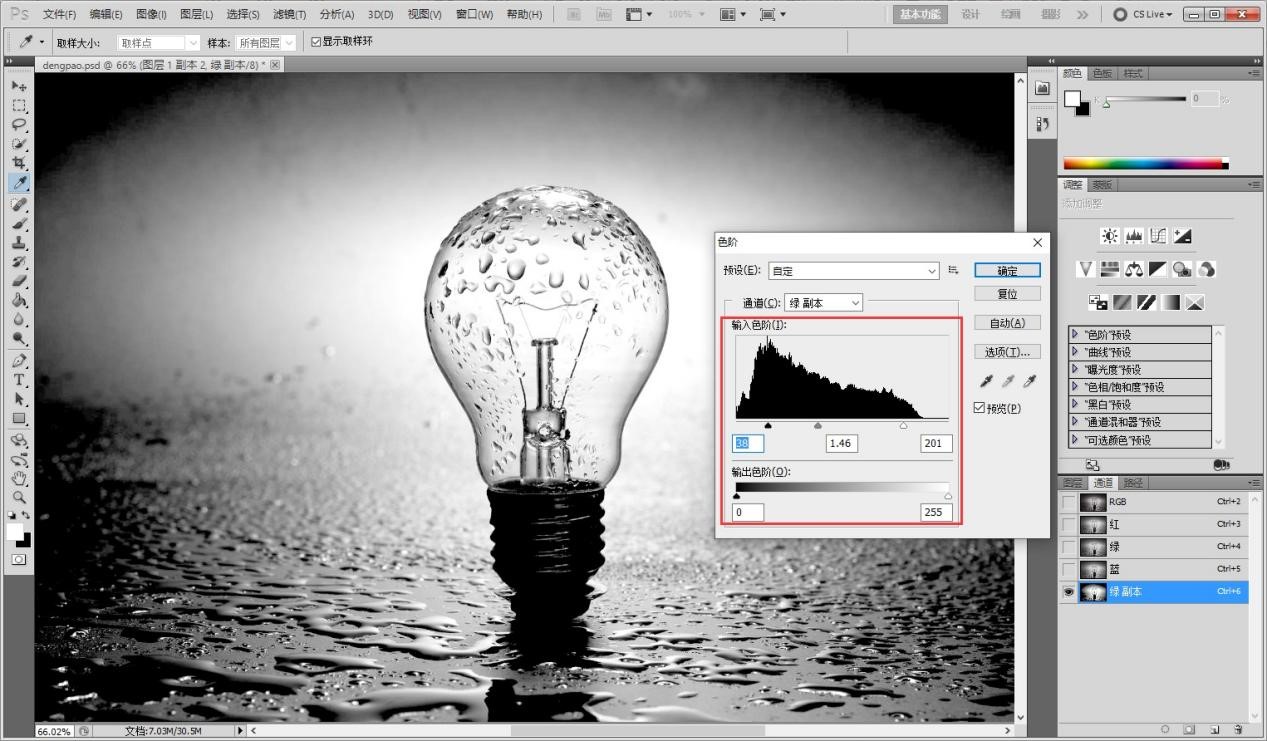The height and width of the screenshot is (741, 1267).
Task: Disable the 预览 preview checkbox
Action: pyautogui.click(x=978, y=407)
